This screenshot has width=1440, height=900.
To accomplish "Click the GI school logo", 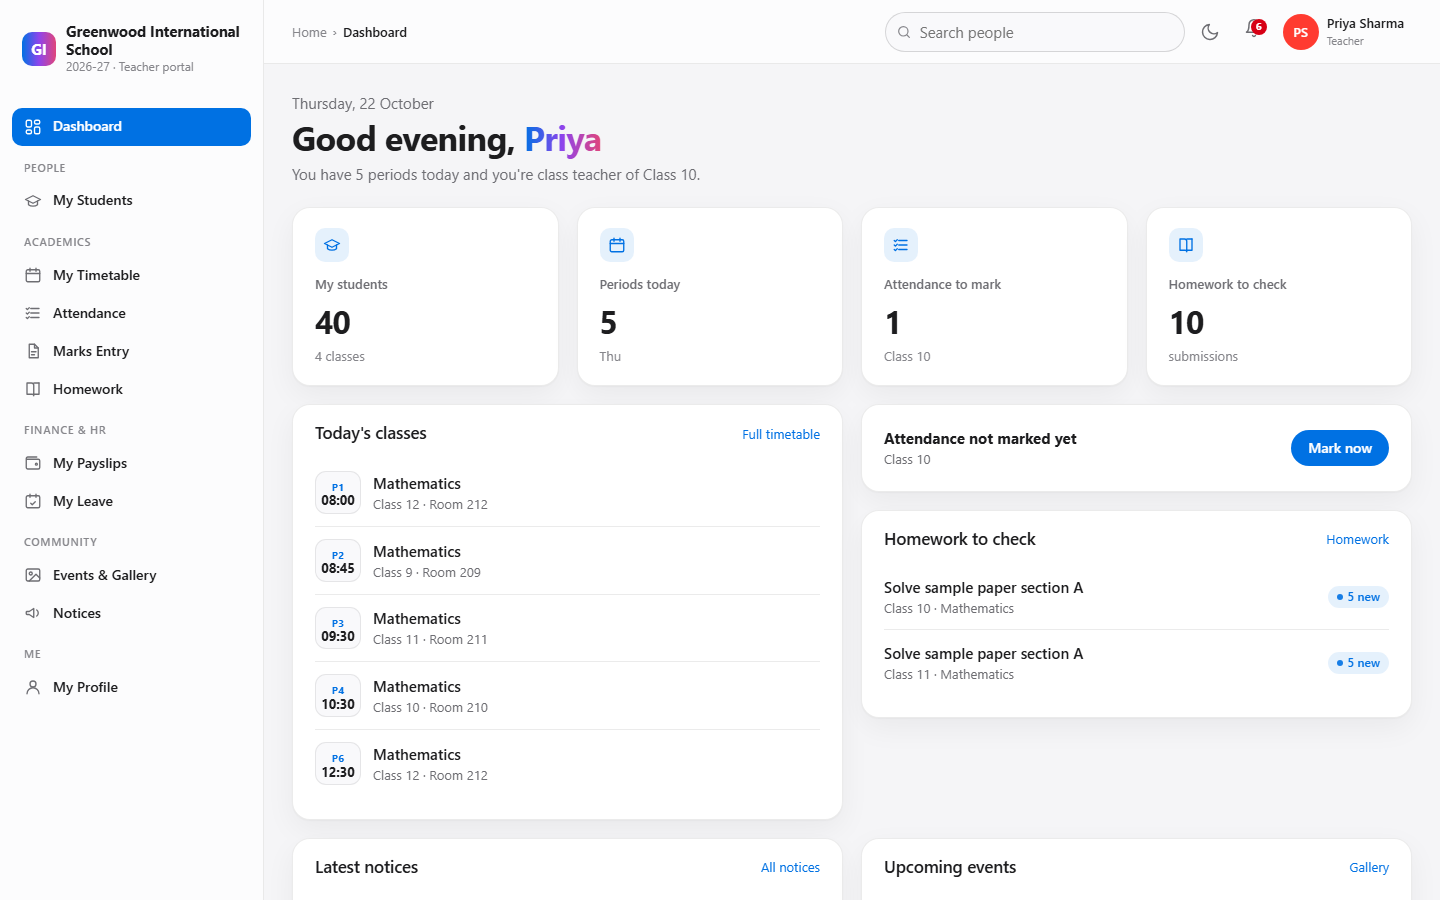I will click(x=39, y=49).
